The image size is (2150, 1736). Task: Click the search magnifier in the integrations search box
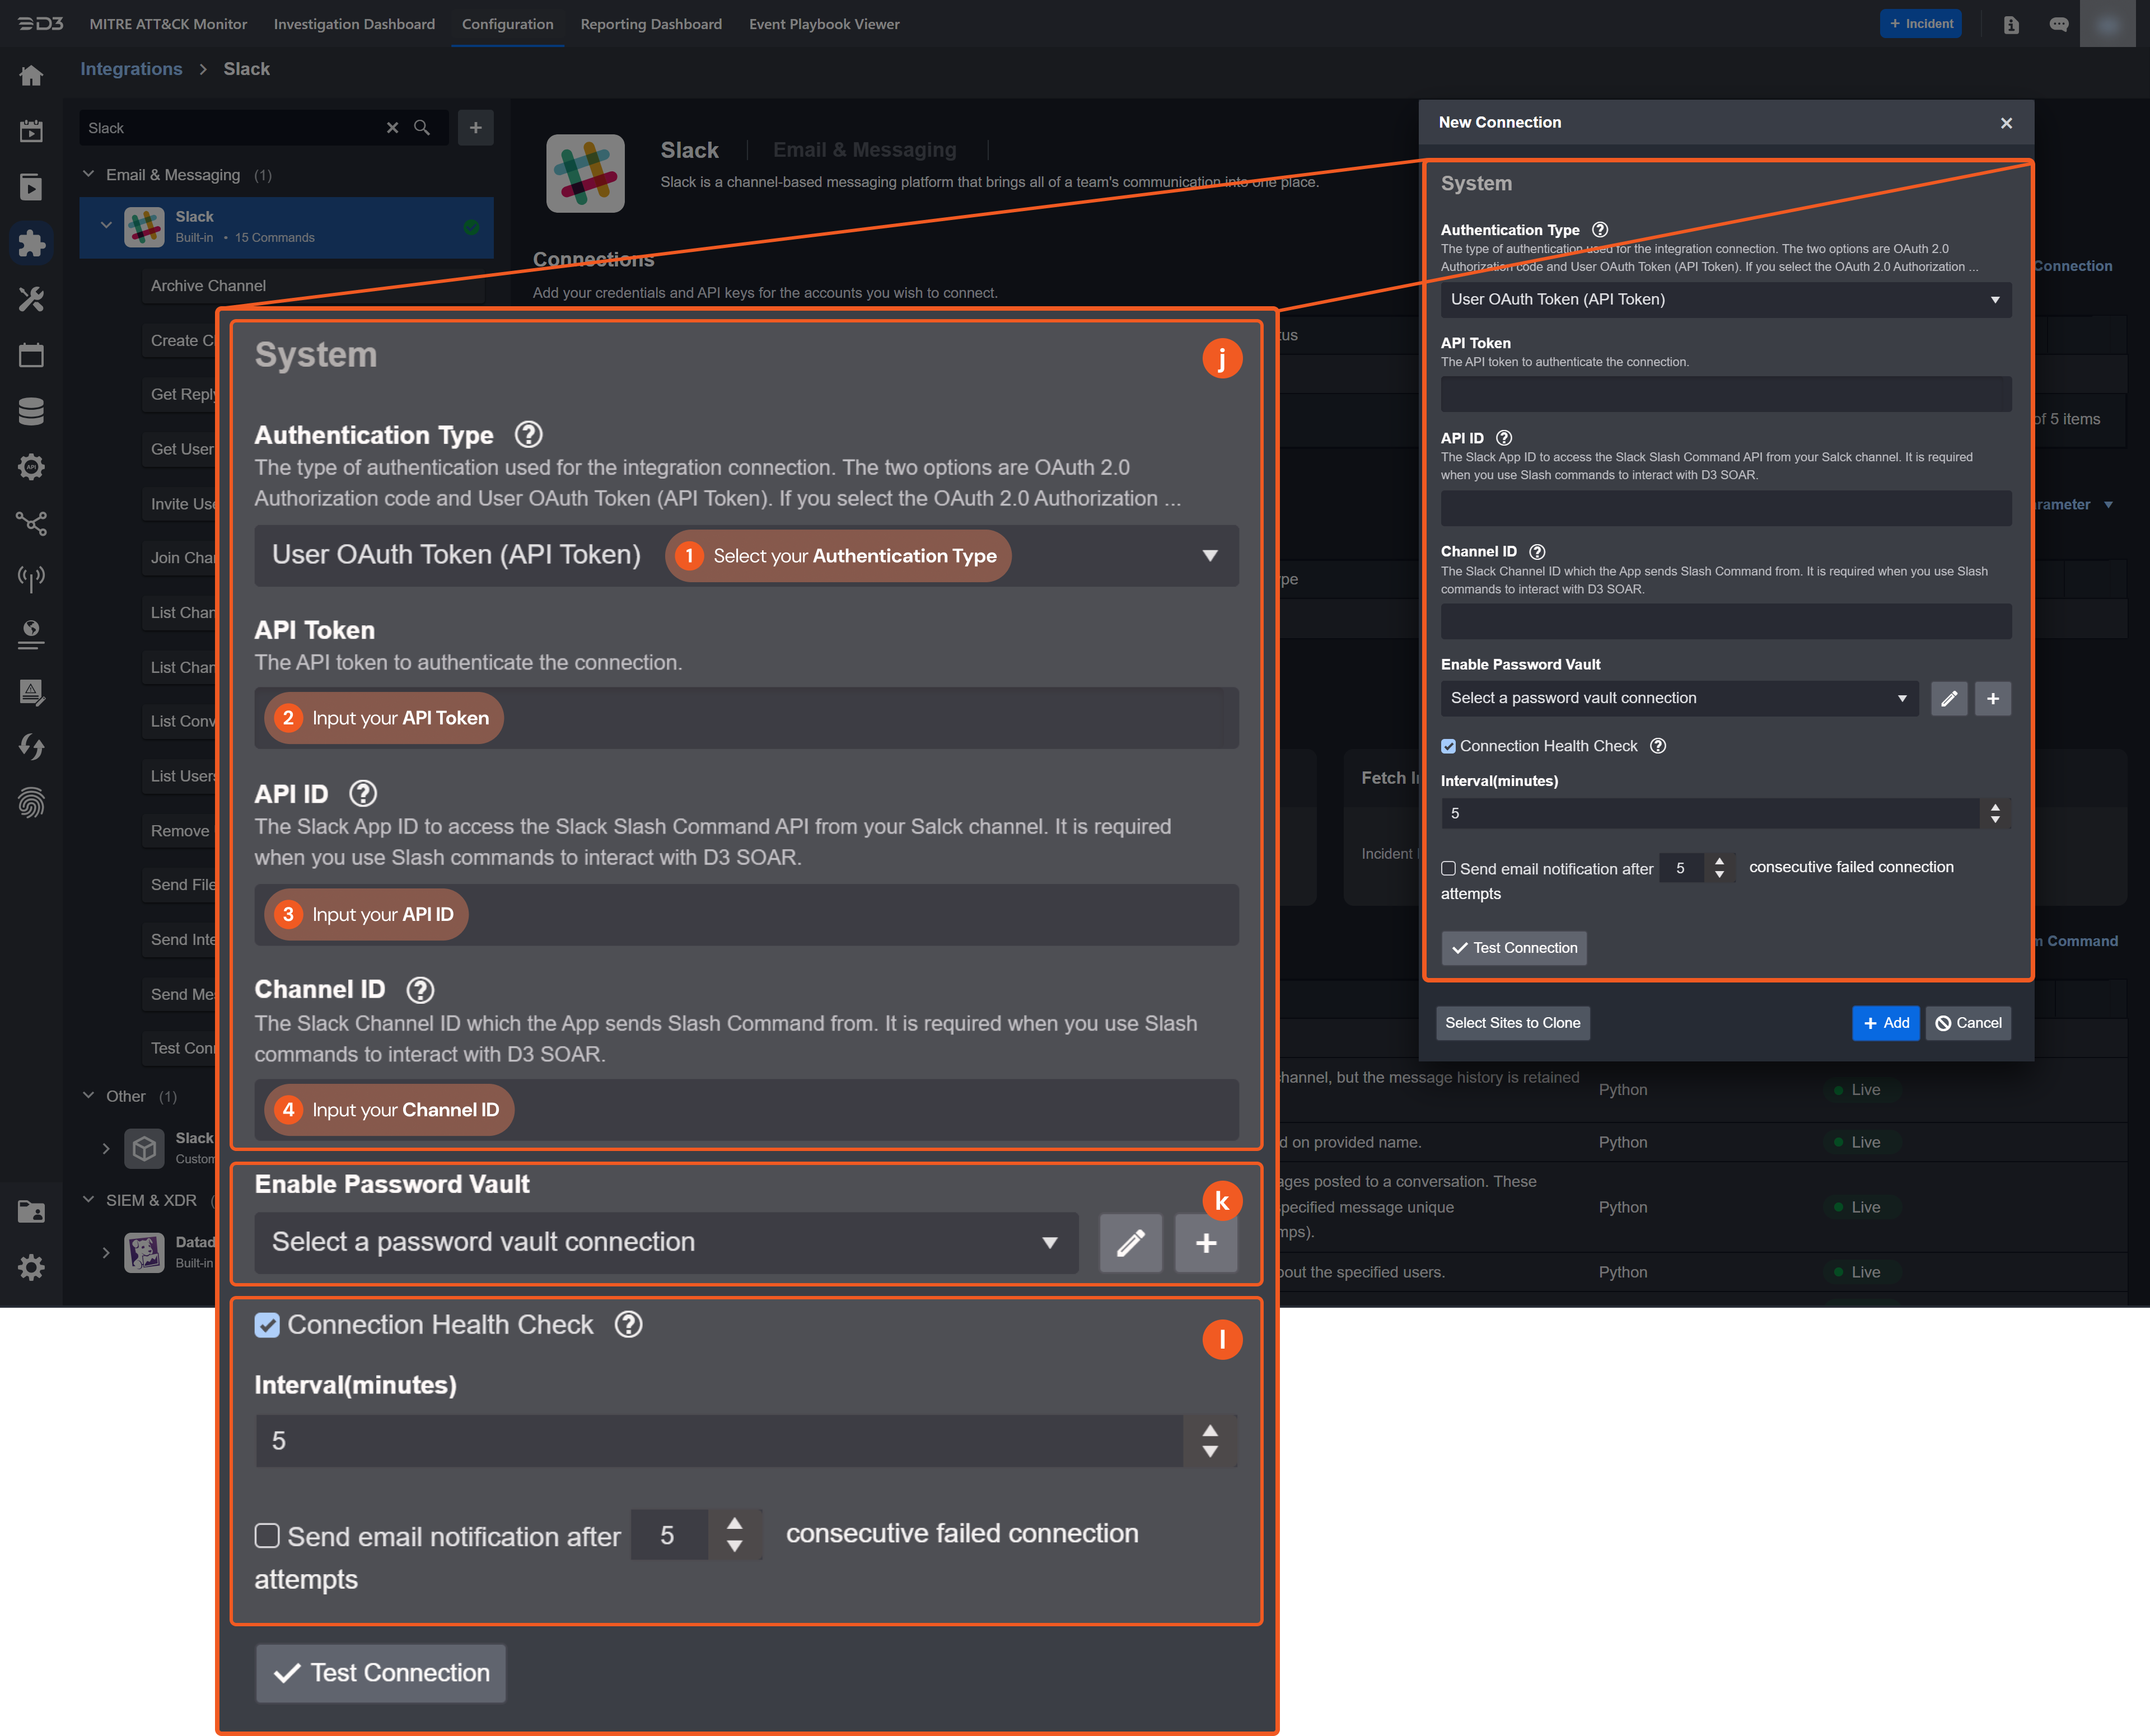[x=422, y=128]
